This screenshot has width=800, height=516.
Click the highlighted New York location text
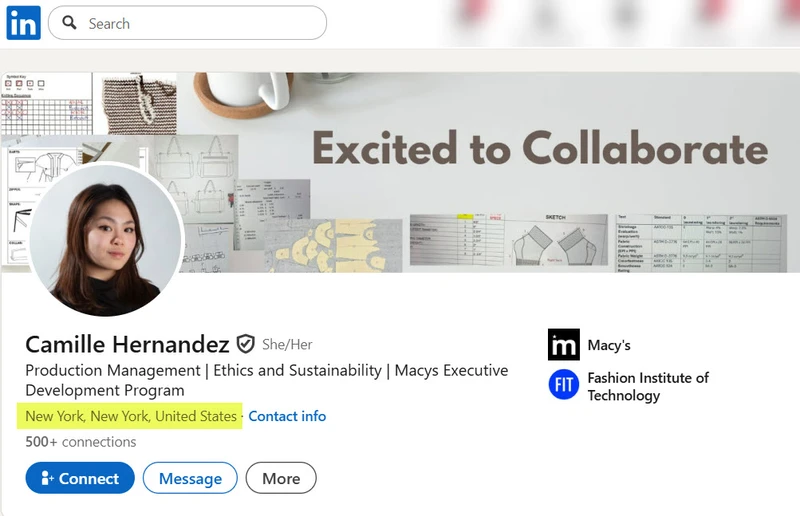coord(131,416)
